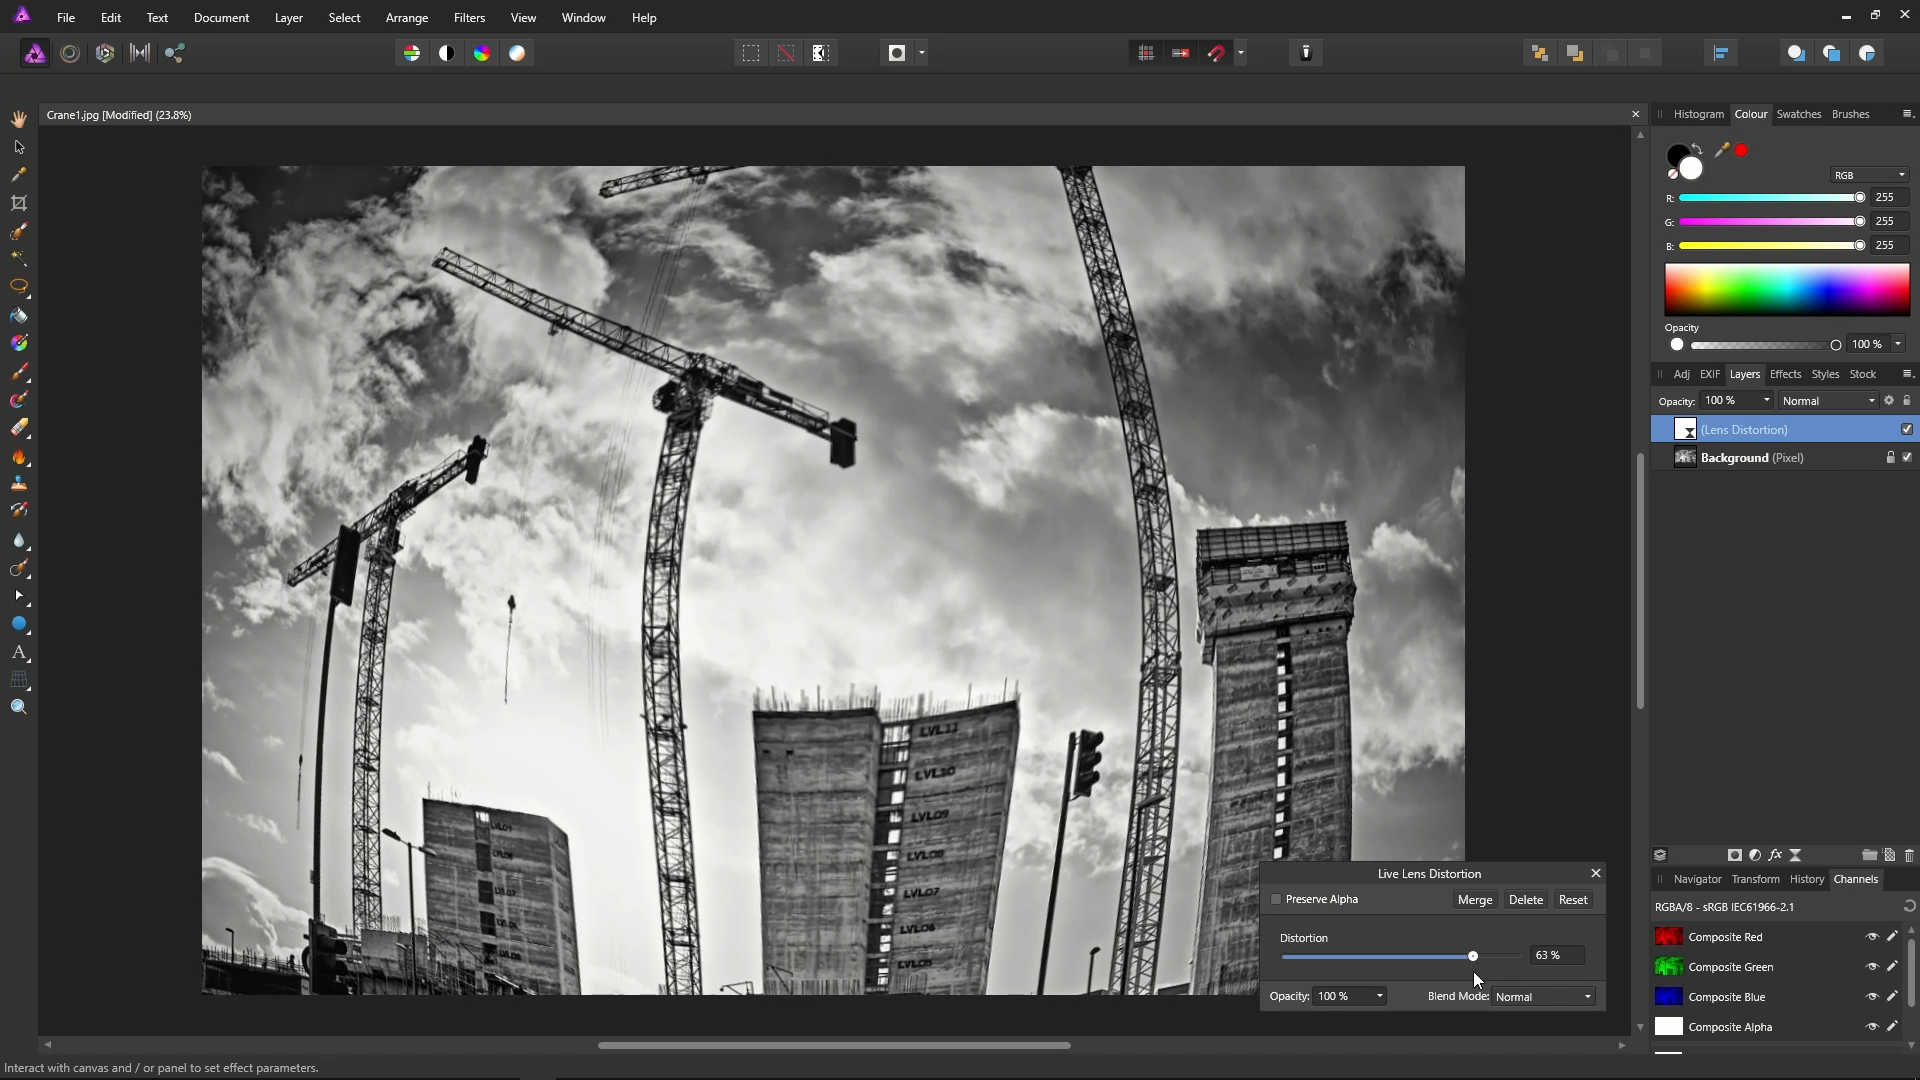Enable the Preserve Alpha checkbox
Screen dimensions: 1920x1080
pyautogui.click(x=1276, y=899)
